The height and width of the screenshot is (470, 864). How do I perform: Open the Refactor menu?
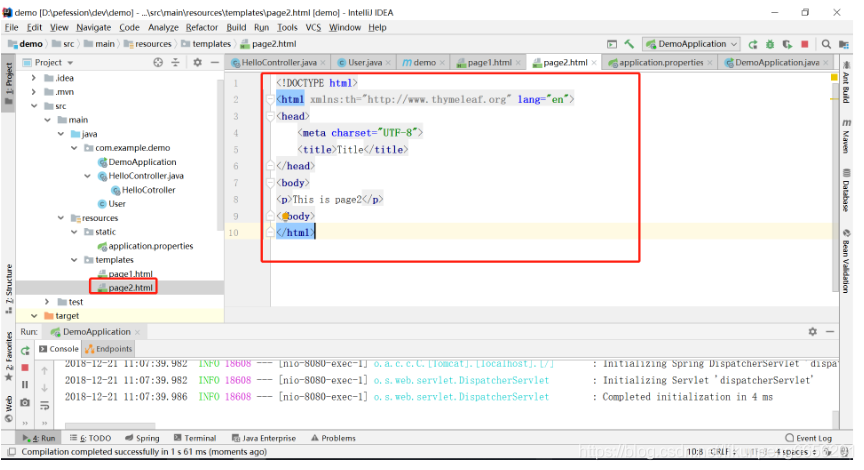click(202, 28)
